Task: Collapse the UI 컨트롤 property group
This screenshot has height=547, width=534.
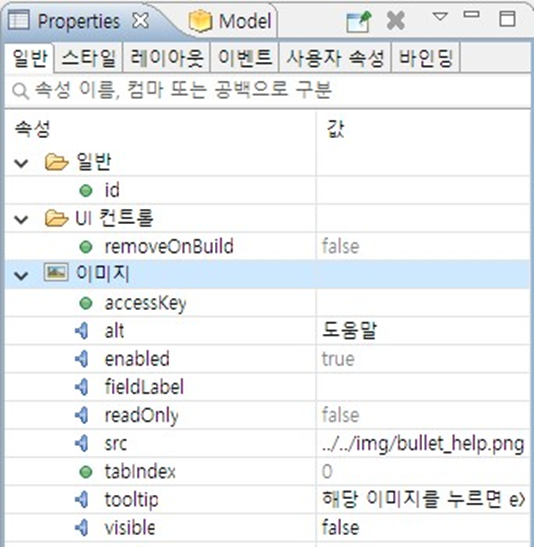Action: pyautogui.click(x=21, y=219)
